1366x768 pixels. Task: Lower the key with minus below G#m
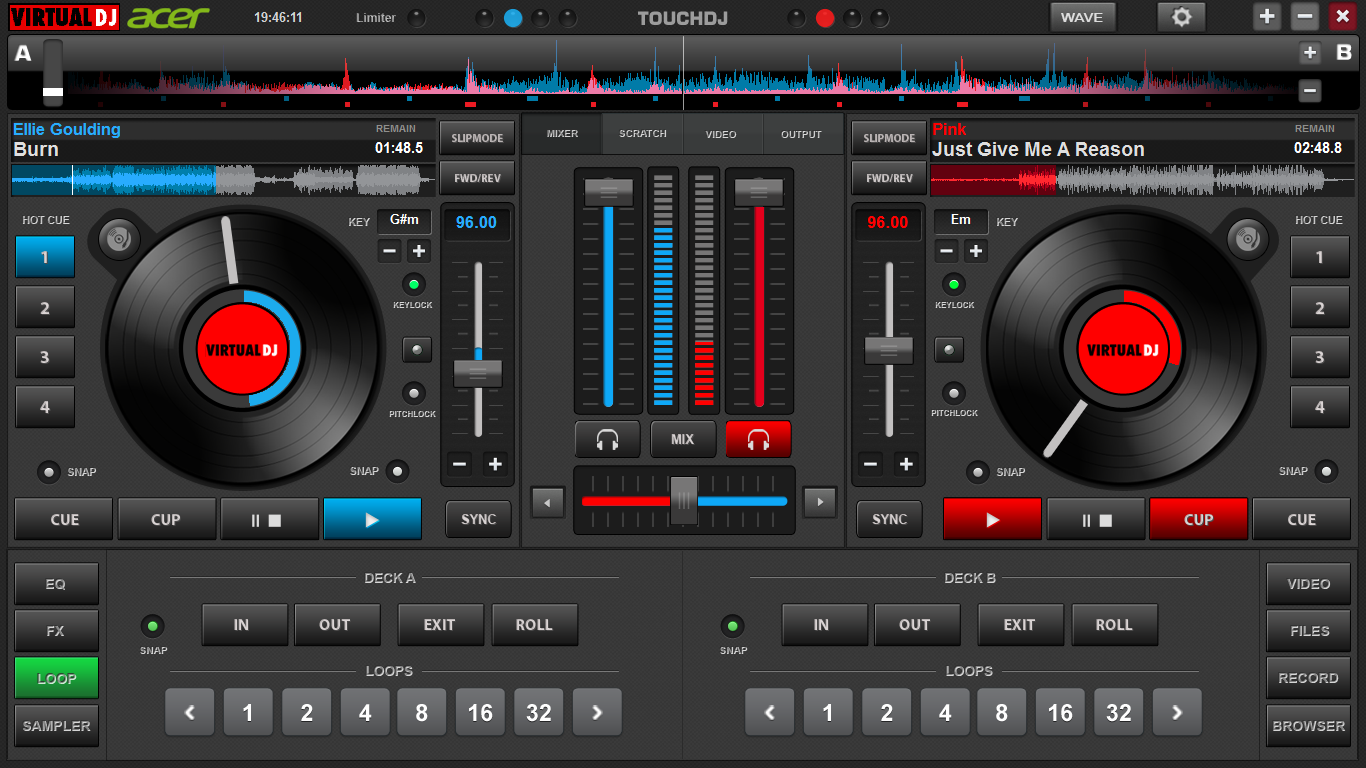(390, 251)
